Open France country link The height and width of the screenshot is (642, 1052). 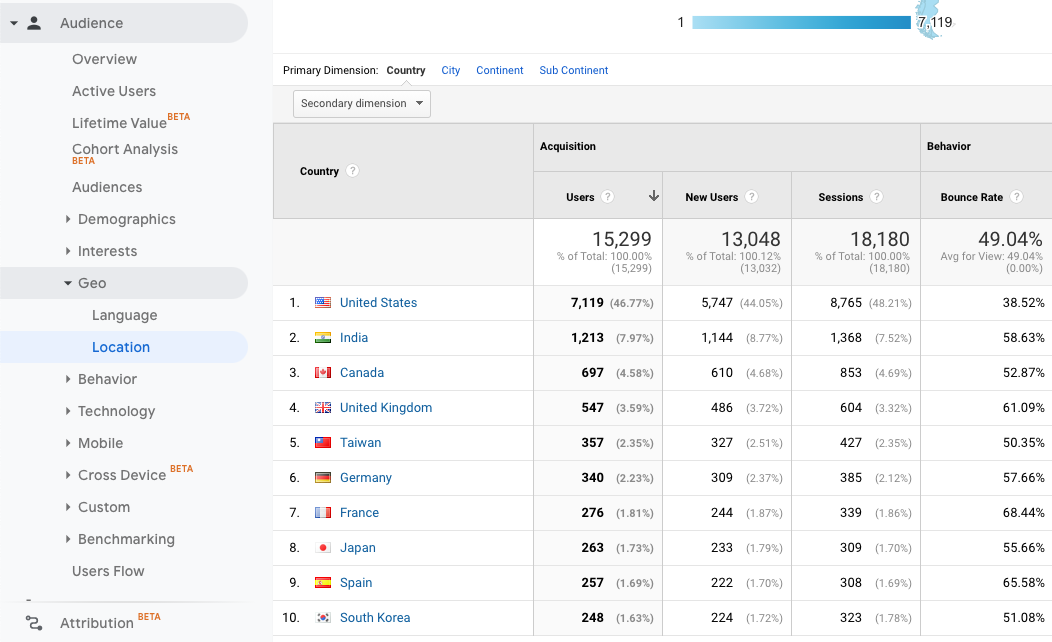[x=360, y=513]
